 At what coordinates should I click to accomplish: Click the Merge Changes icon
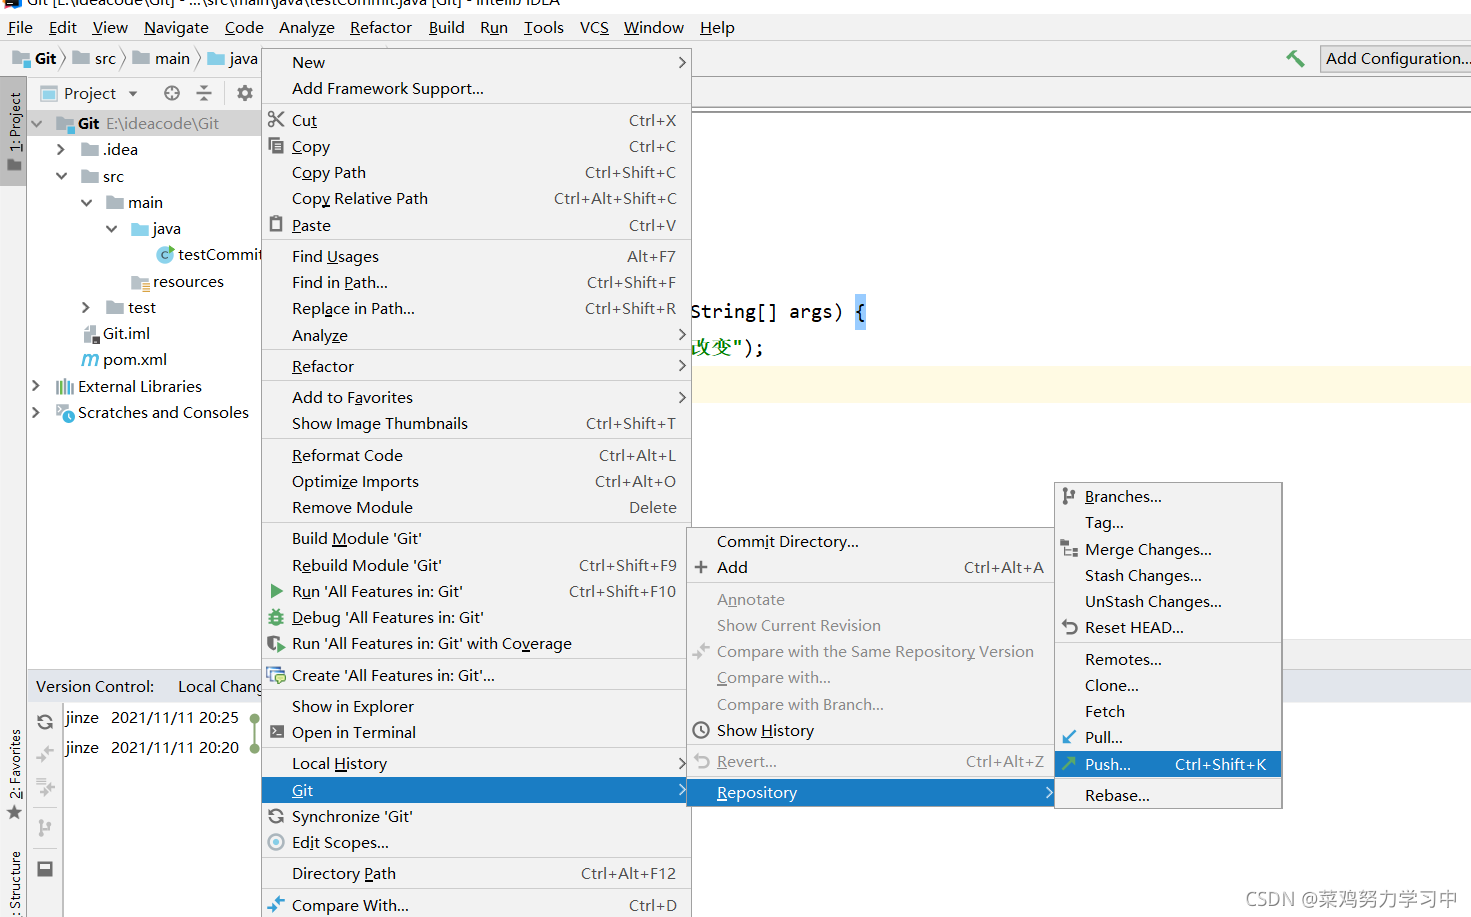[1069, 549]
